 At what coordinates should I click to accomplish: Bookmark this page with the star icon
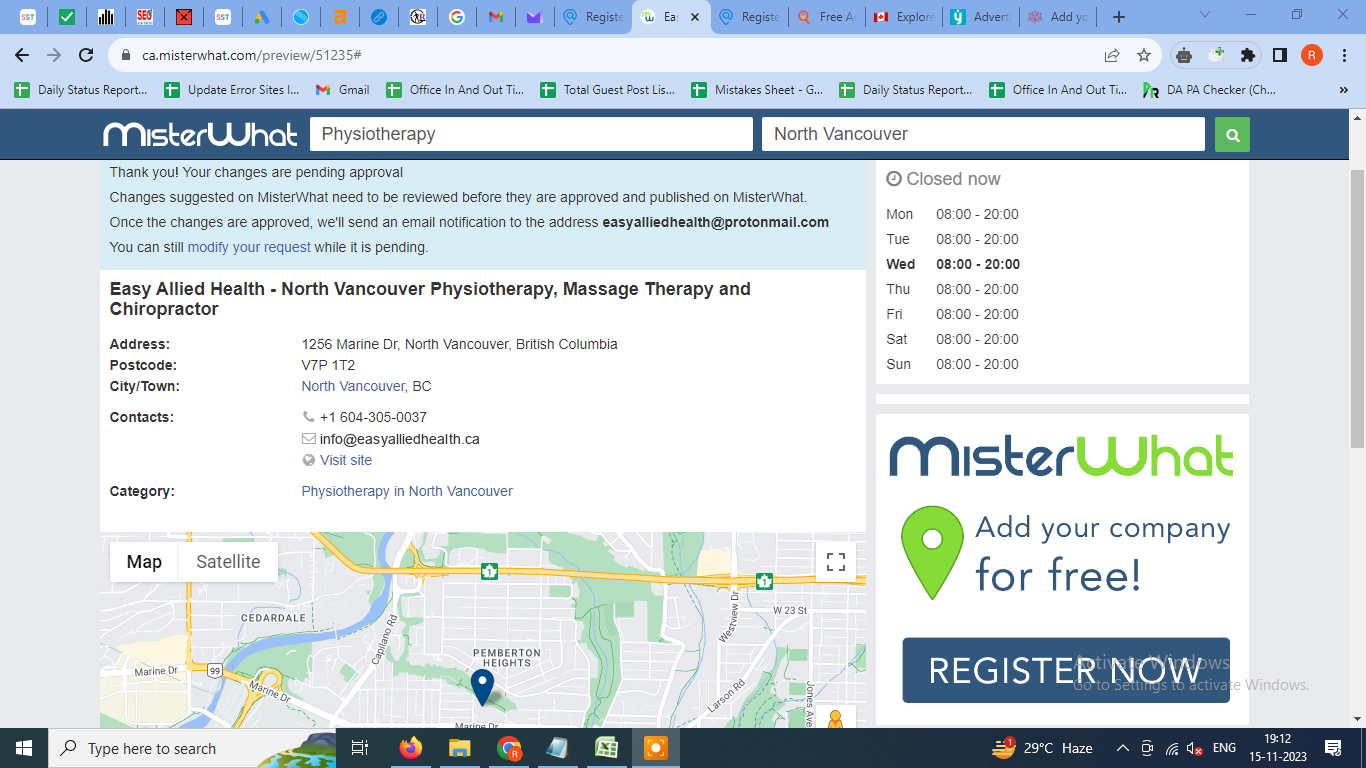click(x=1144, y=55)
